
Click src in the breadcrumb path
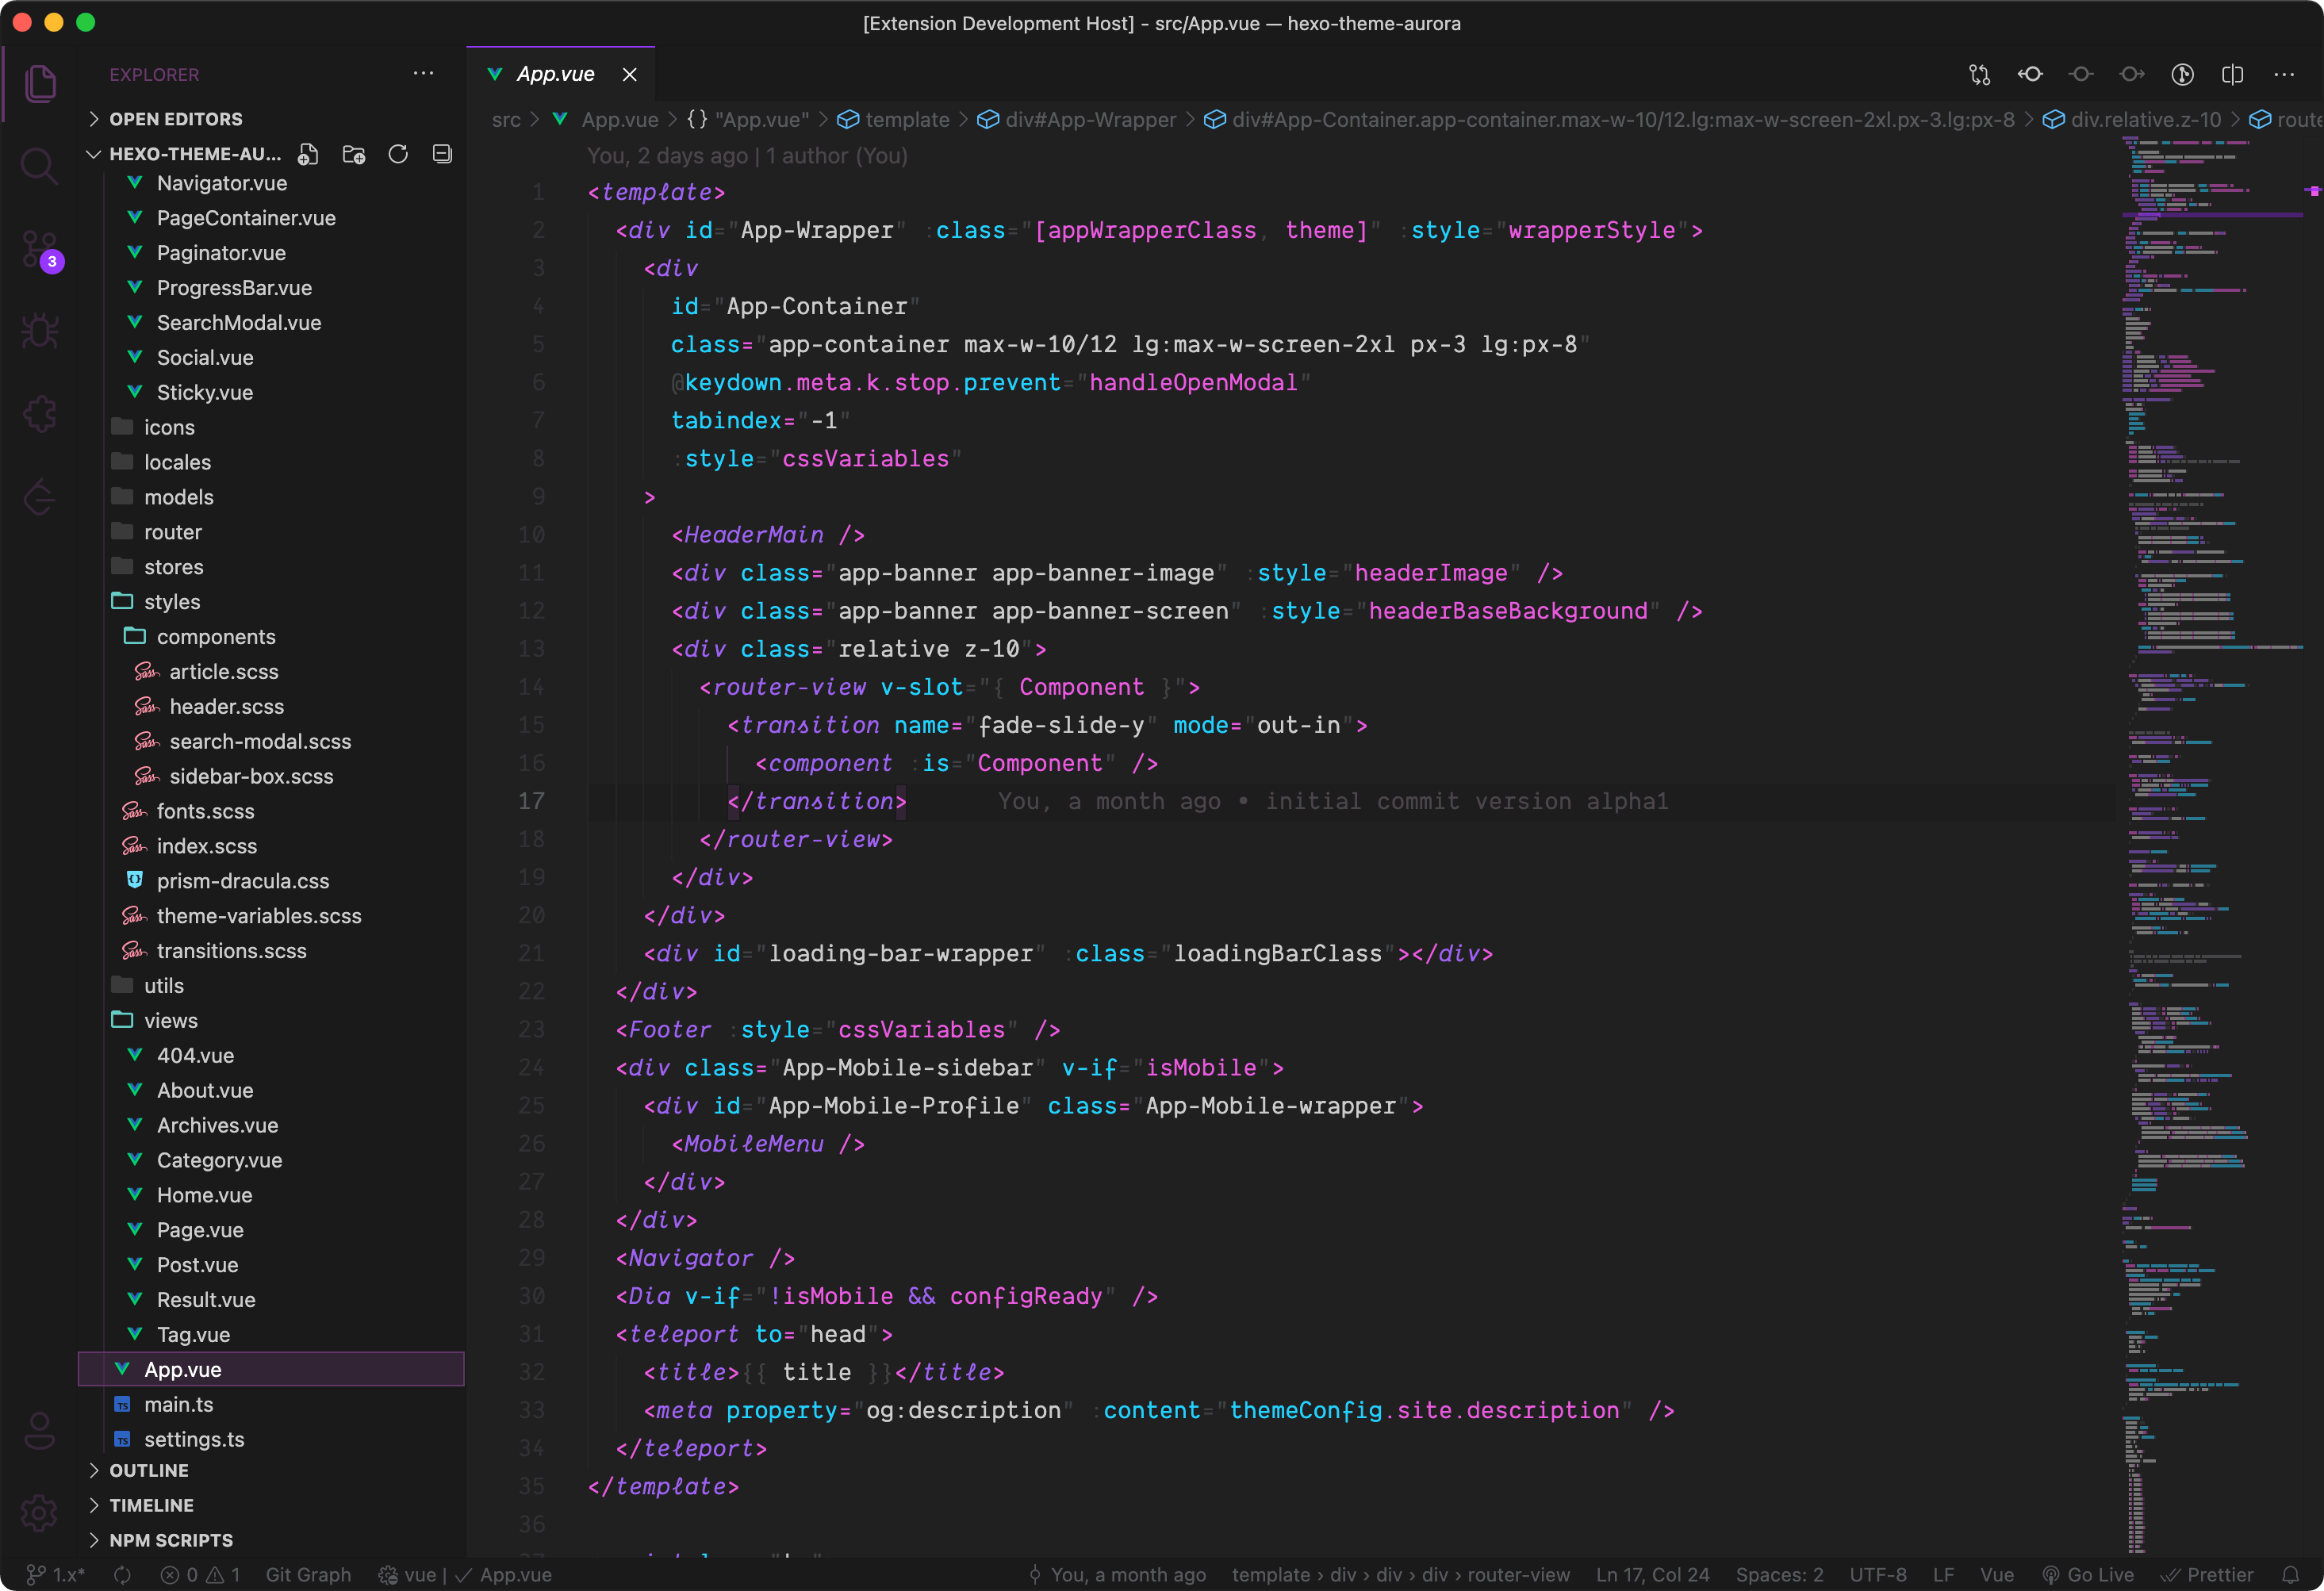(506, 120)
